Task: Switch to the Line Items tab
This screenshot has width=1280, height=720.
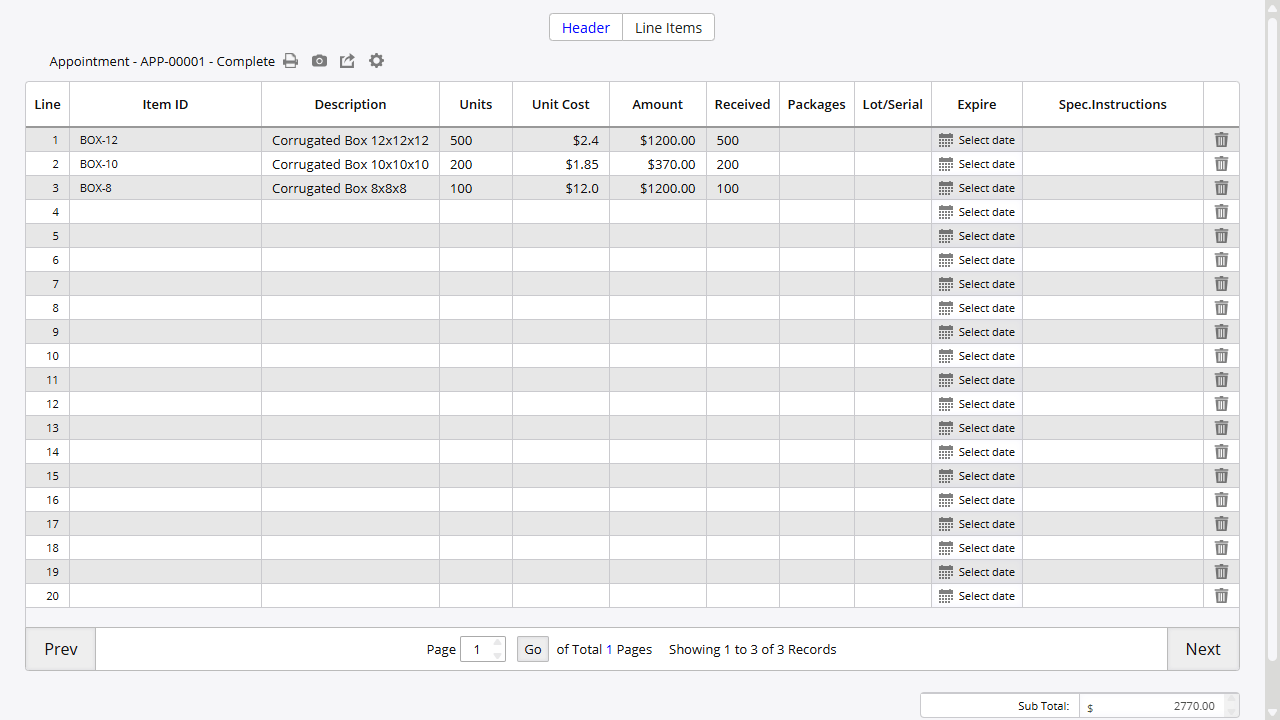Action: pos(668,28)
